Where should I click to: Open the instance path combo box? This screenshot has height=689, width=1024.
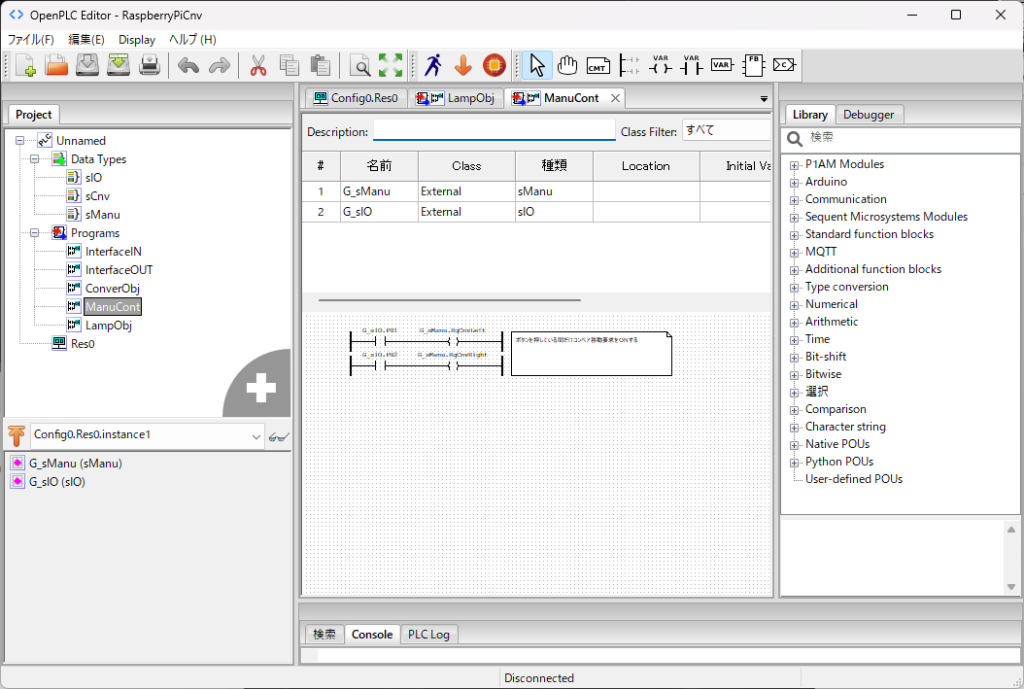pos(147,436)
